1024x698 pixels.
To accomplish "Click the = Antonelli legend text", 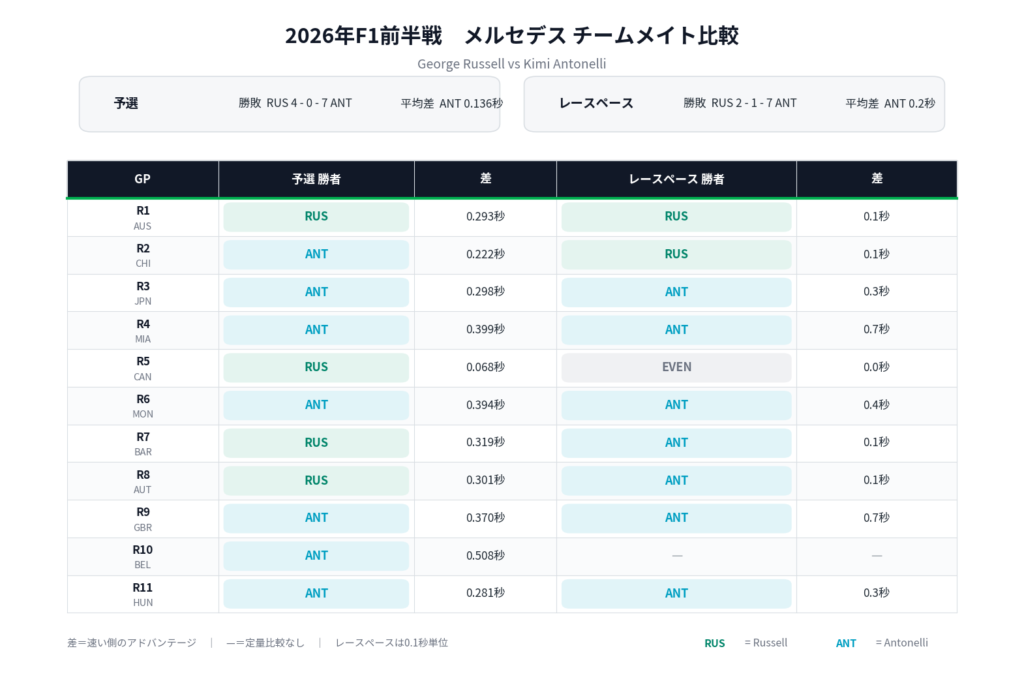I will [902, 643].
